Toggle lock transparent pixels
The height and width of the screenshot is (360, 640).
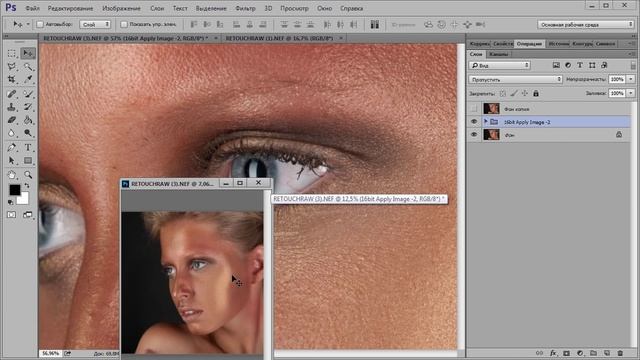[503, 93]
